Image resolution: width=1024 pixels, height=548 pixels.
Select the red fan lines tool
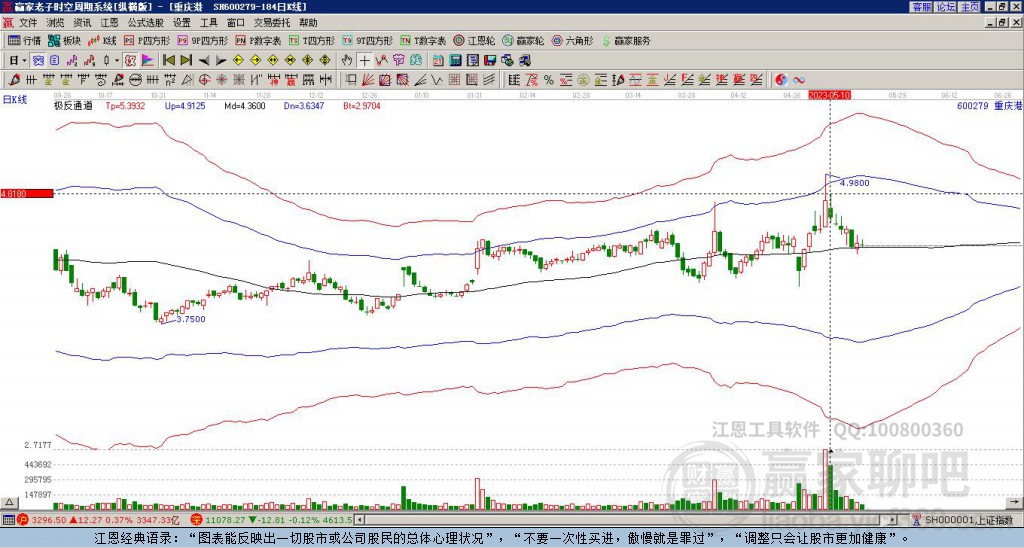pyautogui.click(x=368, y=80)
